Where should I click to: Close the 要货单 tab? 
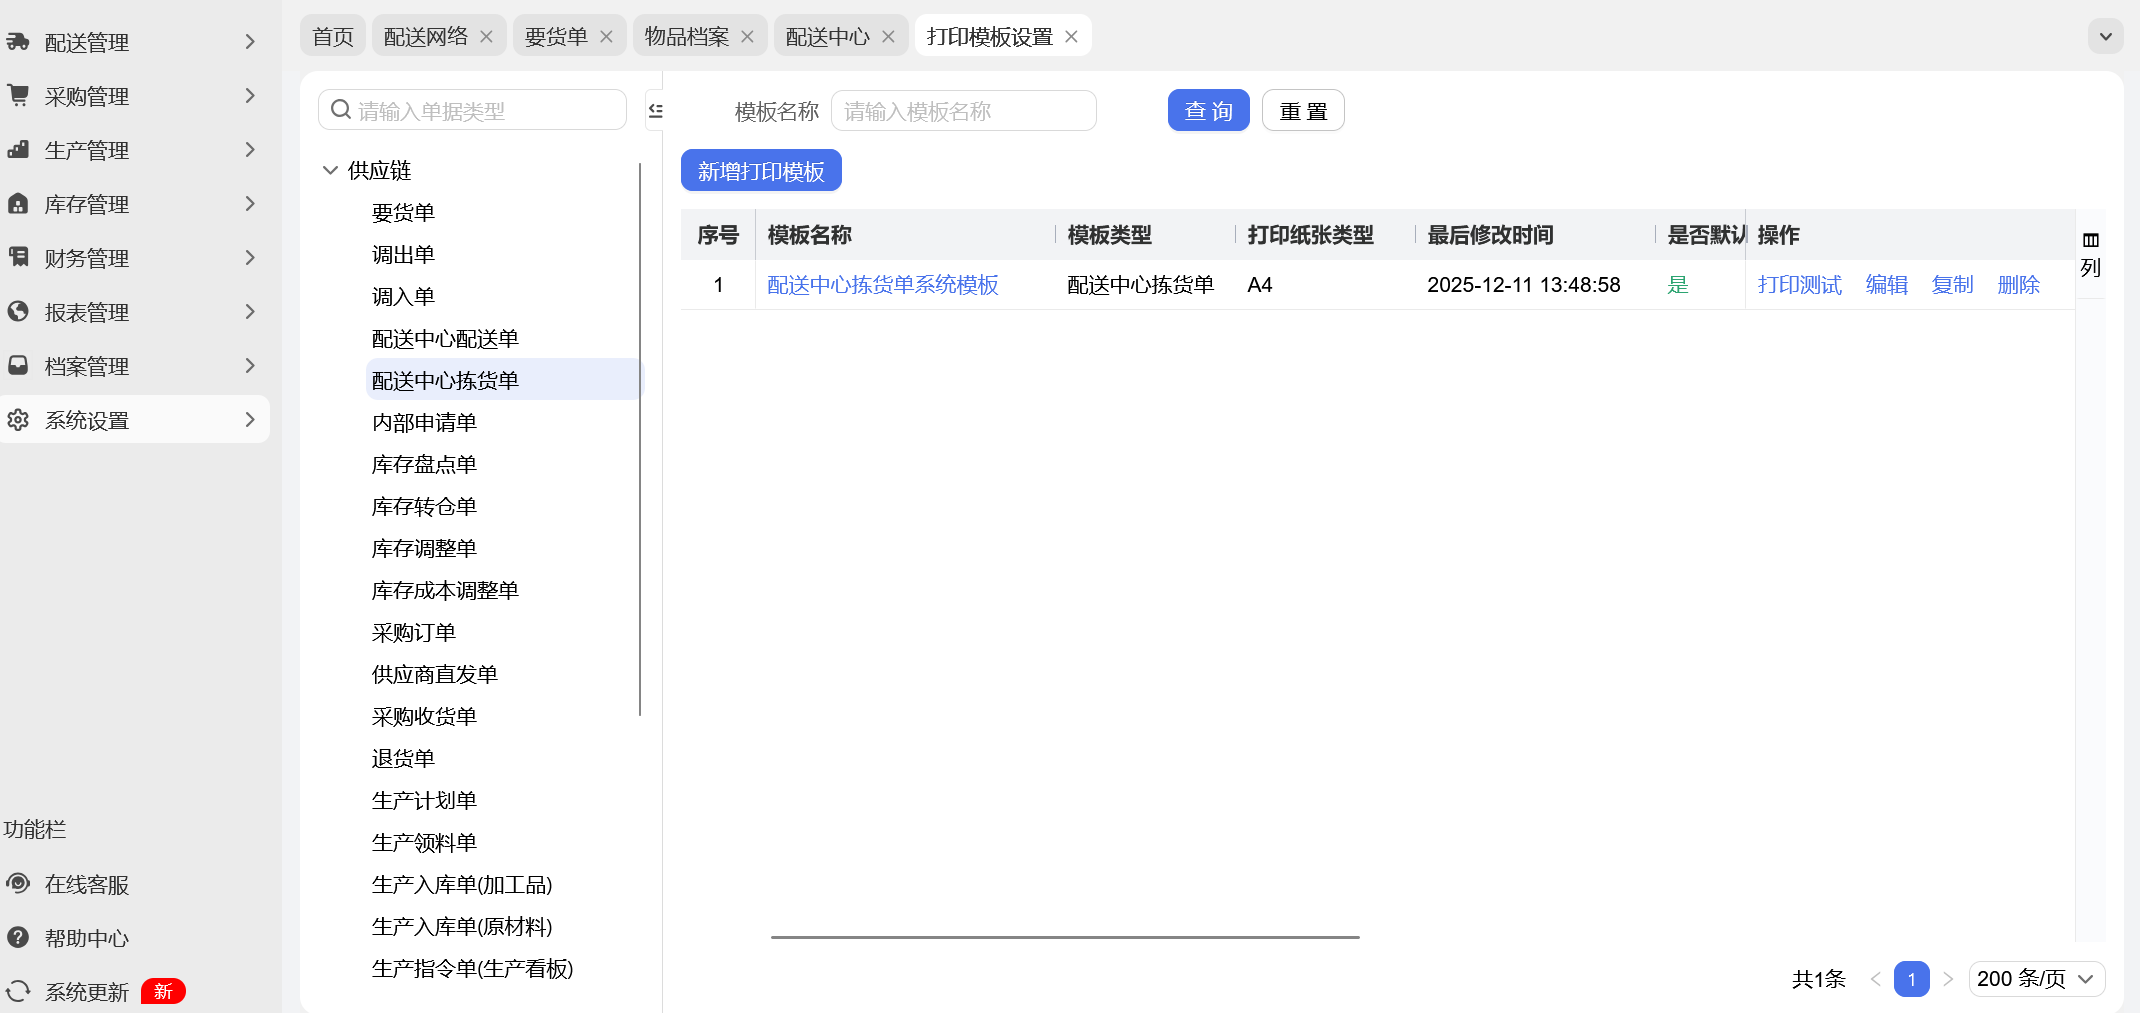click(606, 37)
